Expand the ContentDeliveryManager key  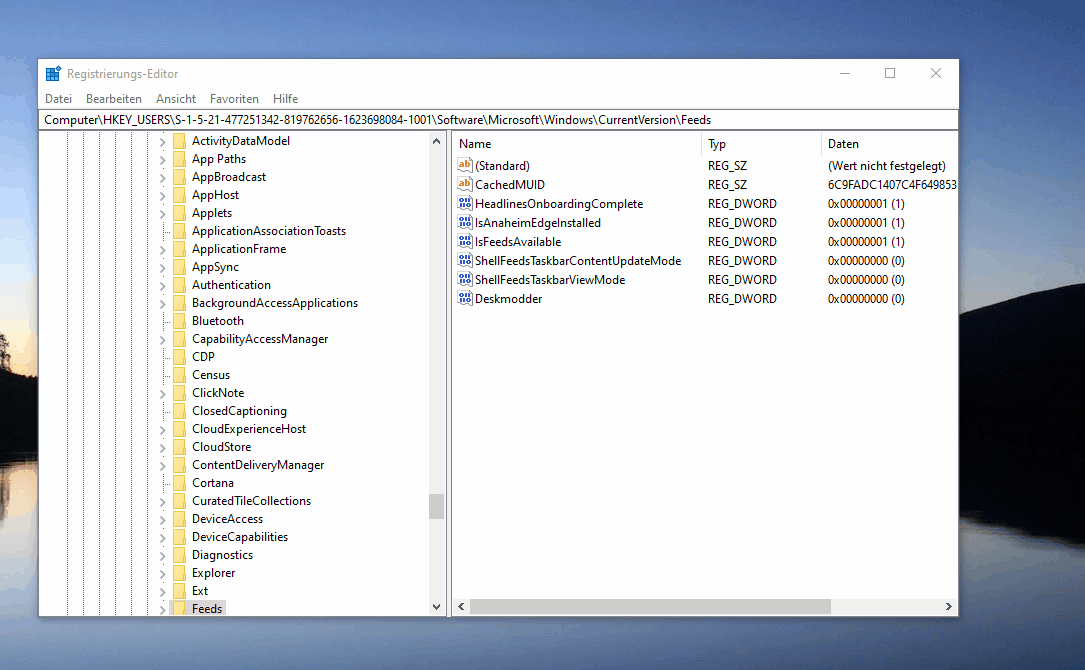(163, 466)
